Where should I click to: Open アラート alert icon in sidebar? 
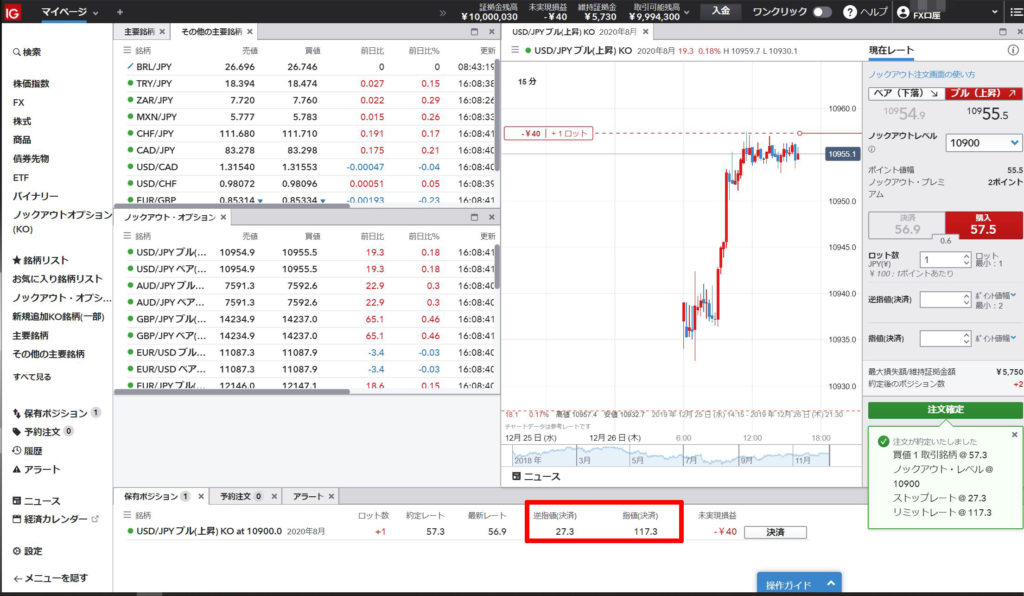(x=16, y=469)
